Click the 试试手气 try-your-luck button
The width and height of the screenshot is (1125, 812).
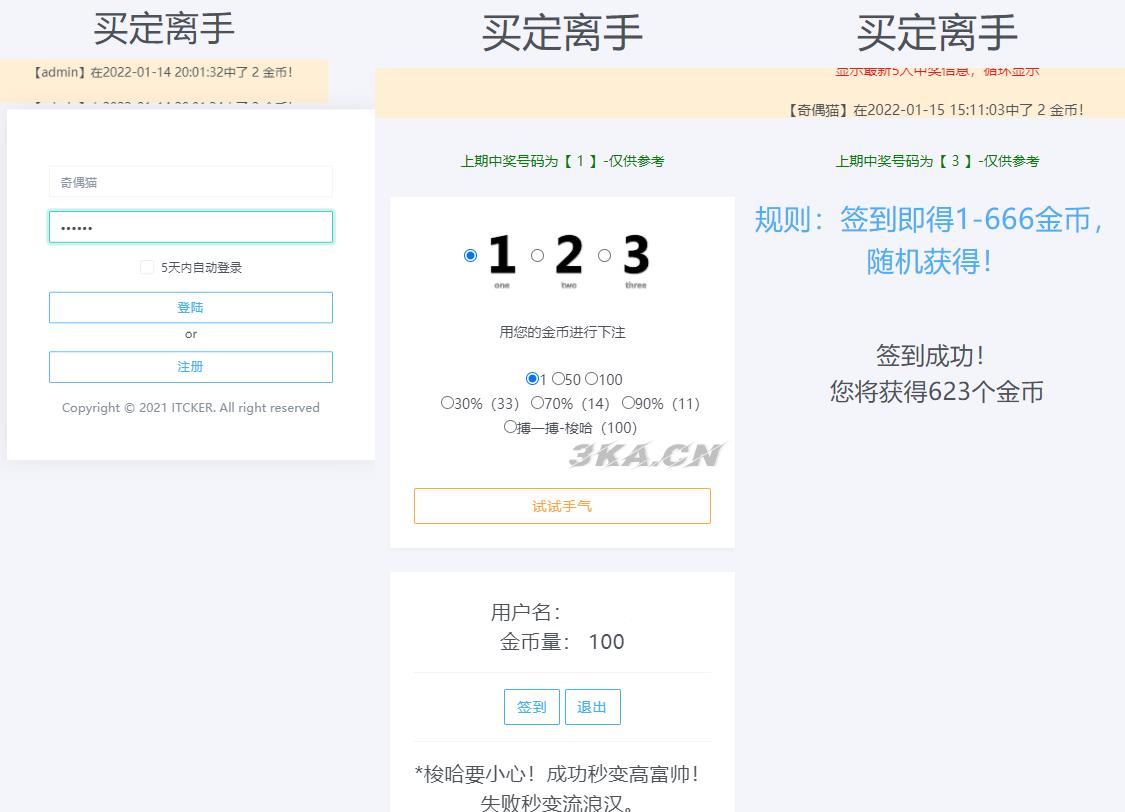pyautogui.click(x=562, y=505)
